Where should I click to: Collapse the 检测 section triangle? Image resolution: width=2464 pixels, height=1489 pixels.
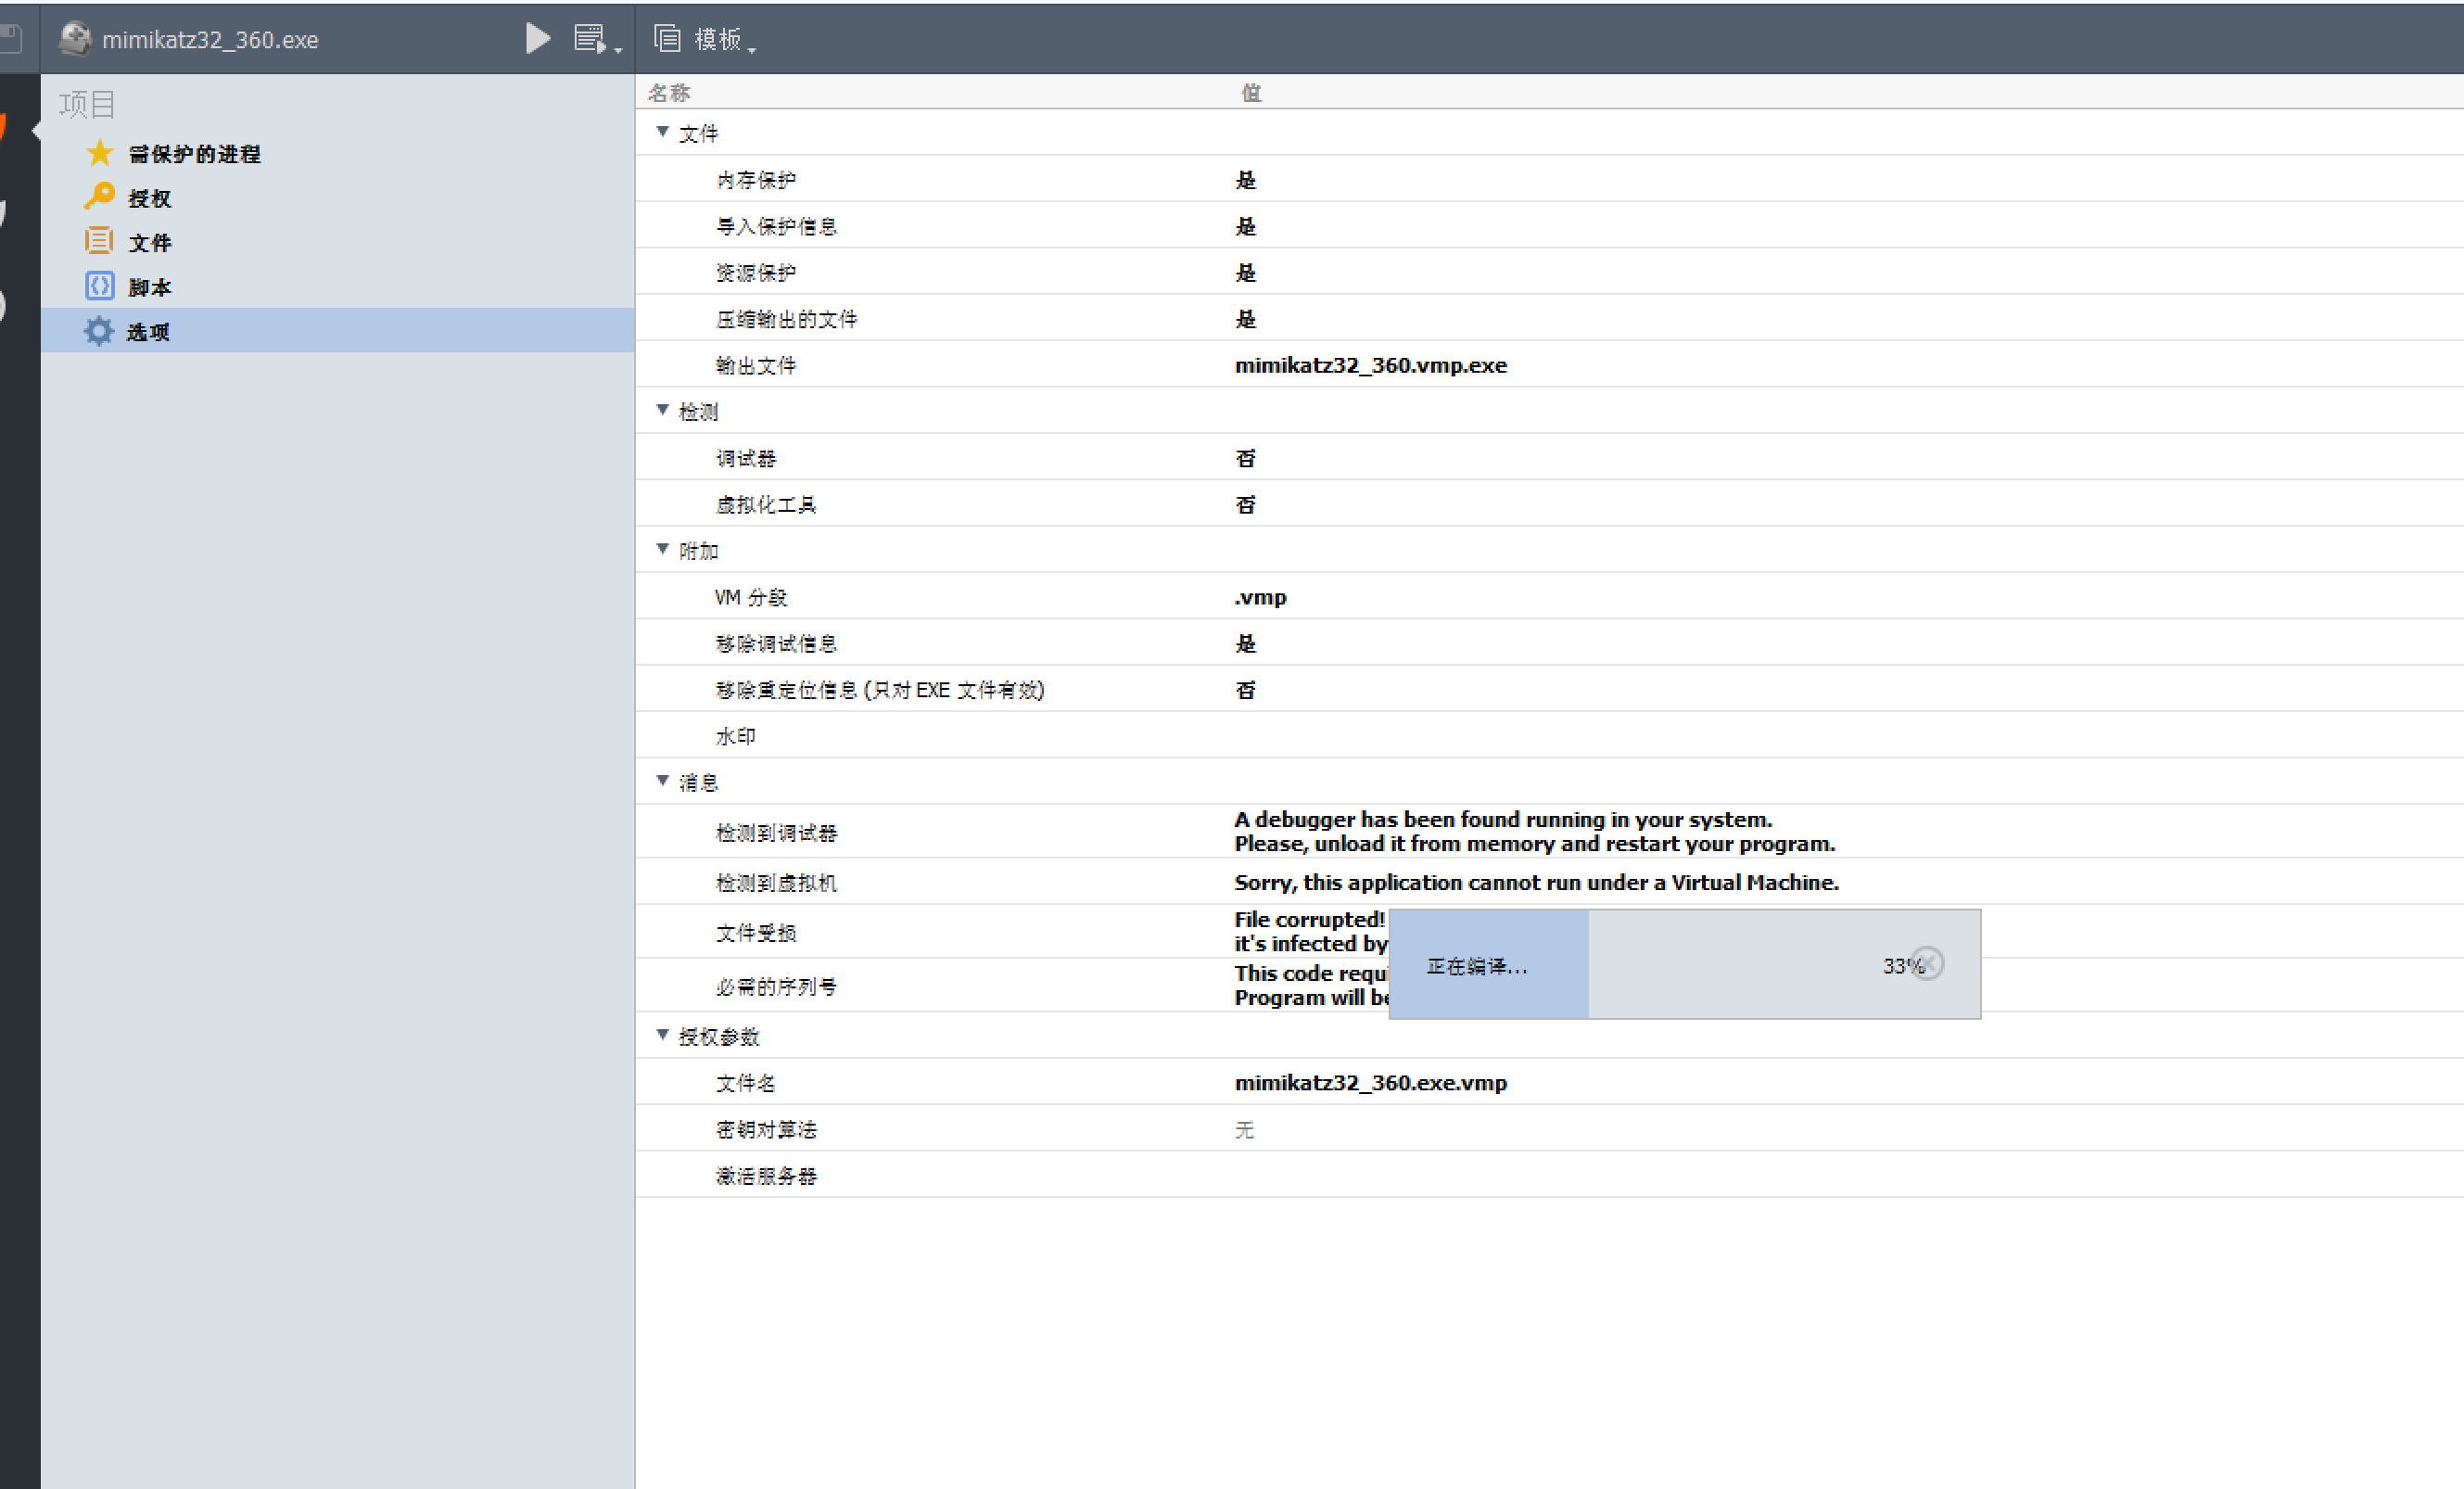(662, 410)
